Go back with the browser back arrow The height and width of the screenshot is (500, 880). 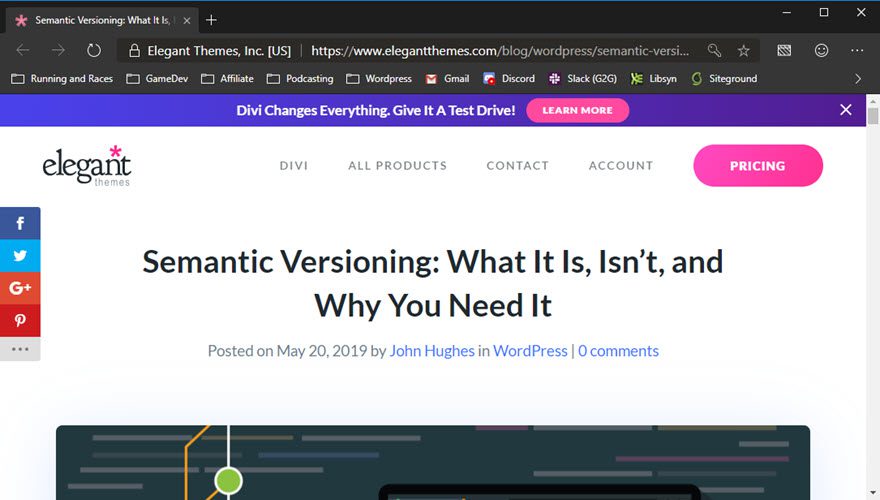point(23,51)
